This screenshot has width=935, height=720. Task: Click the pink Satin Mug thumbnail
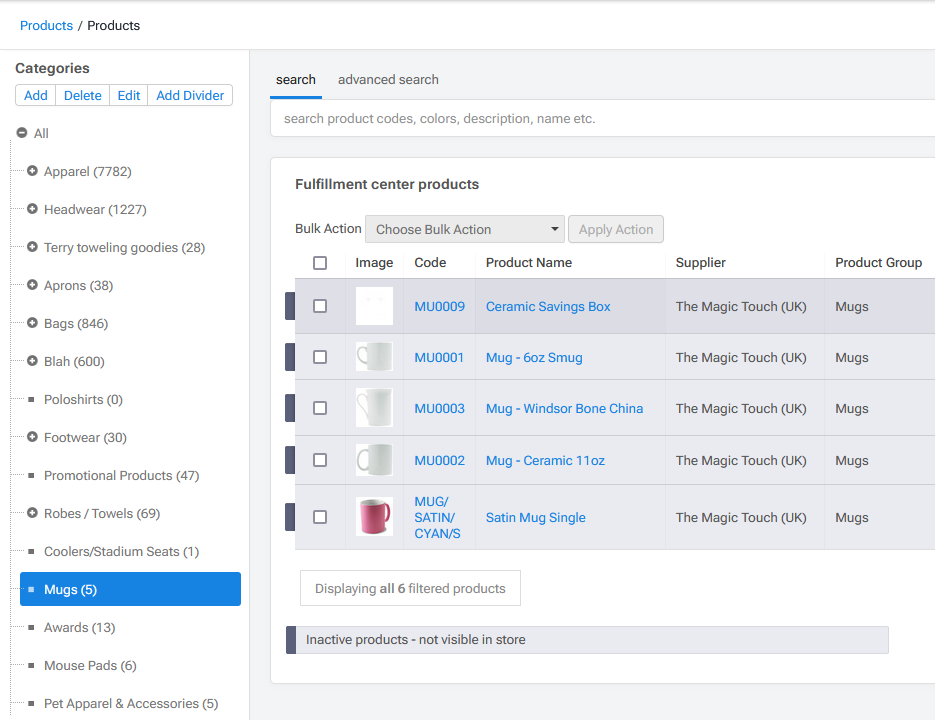[374, 517]
